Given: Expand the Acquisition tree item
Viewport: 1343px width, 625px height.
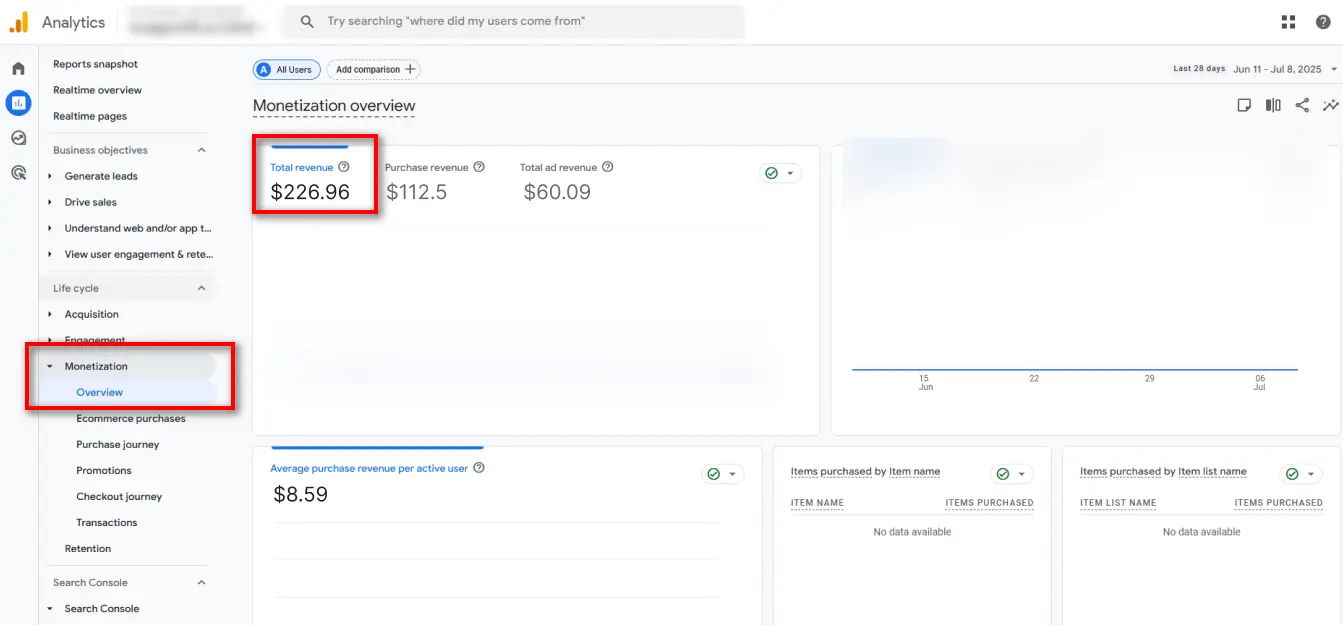Looking at the screenshot, I should point(50,314).
